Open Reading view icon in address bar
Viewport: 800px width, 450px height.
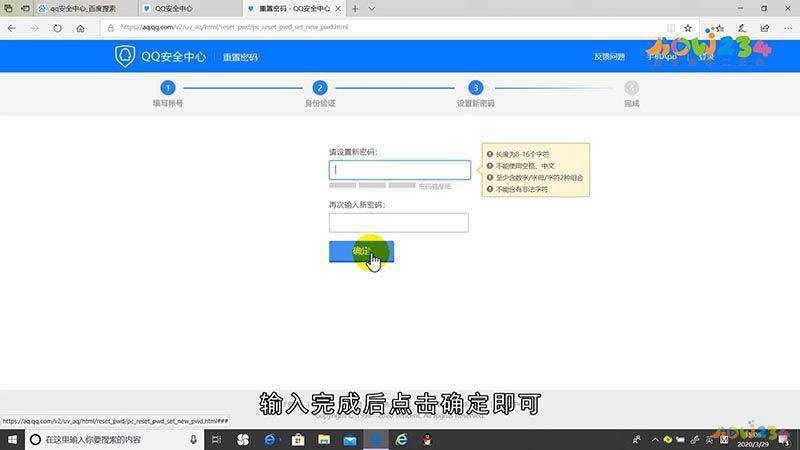tap(671, 28)
